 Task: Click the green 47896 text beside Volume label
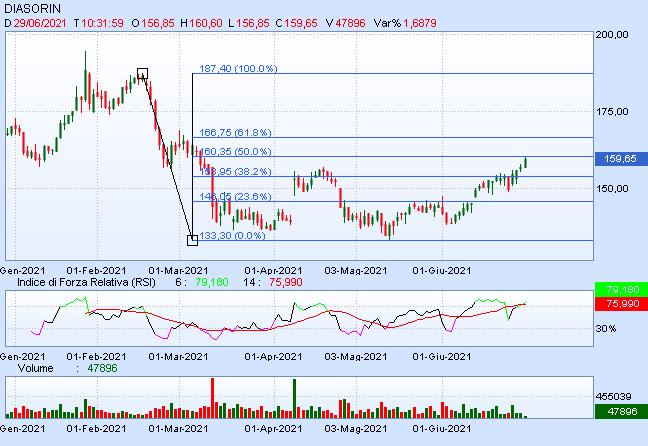(102, 368)
